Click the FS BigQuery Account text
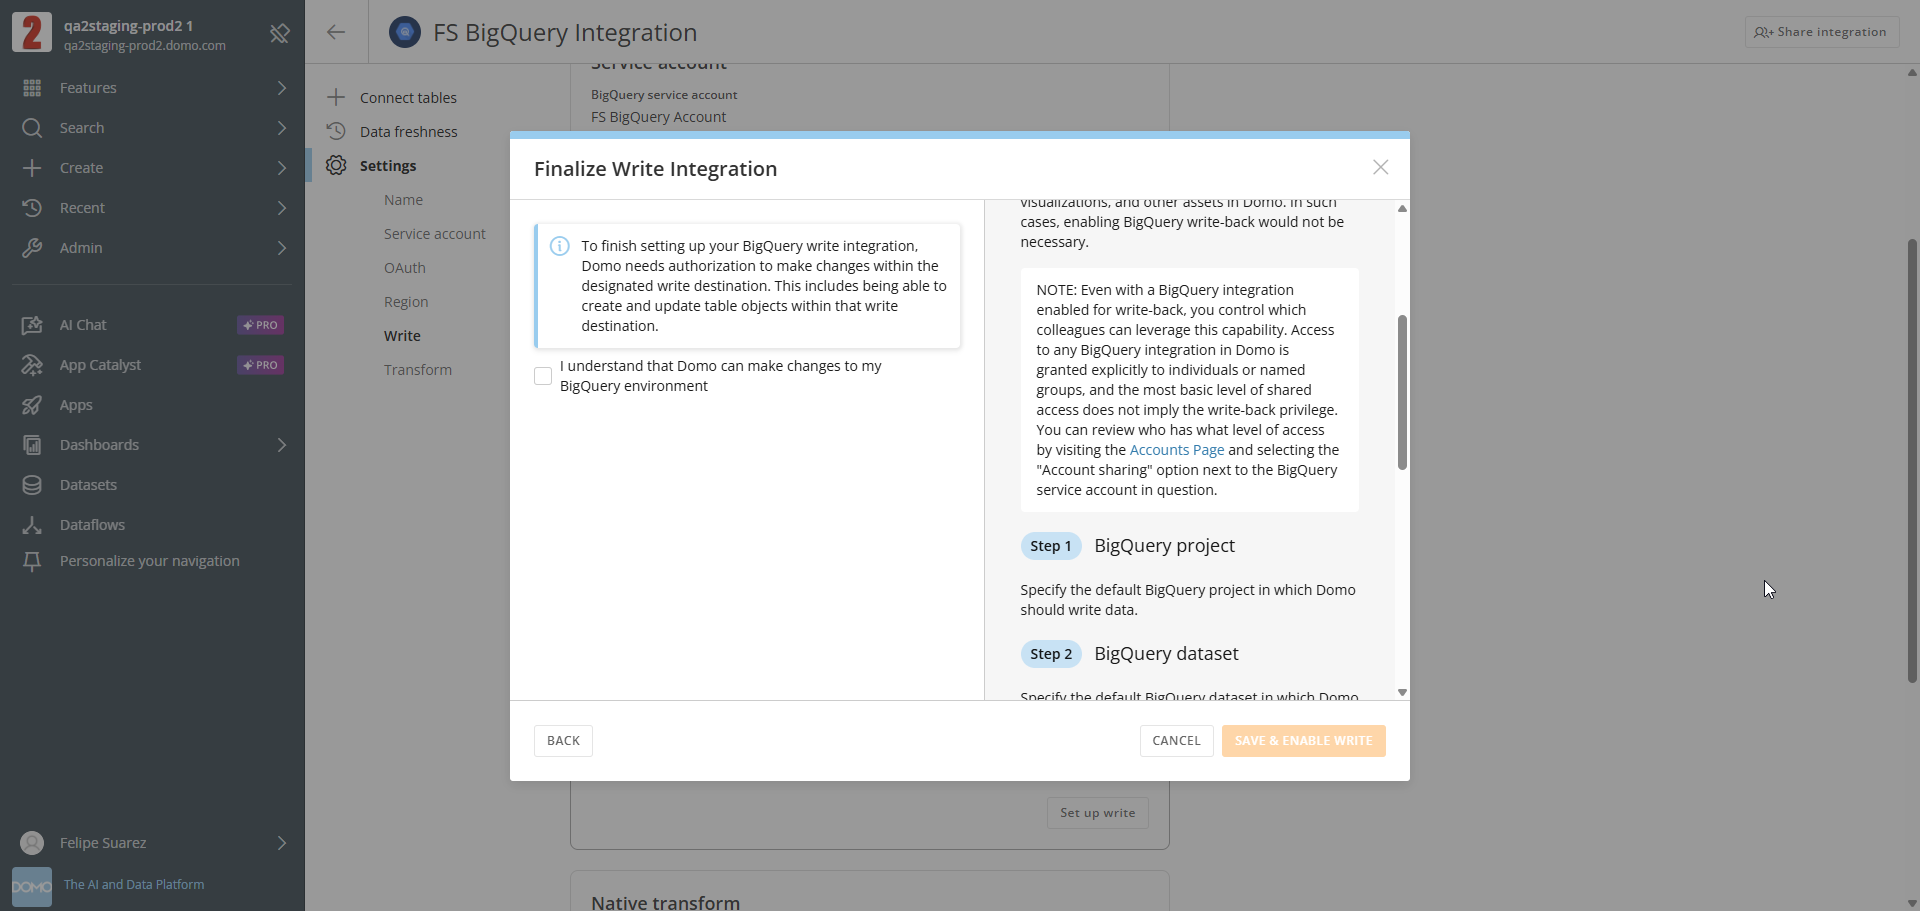Image resolution: width=1920 pixels, height=911 pixels. [x=658, y=117]
